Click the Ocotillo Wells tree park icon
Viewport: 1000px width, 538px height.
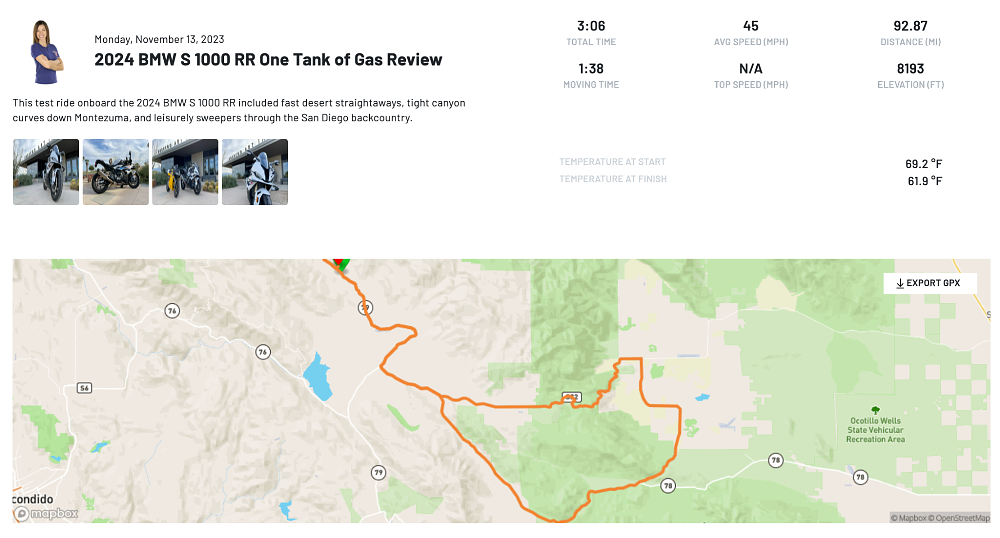[875, 410]
